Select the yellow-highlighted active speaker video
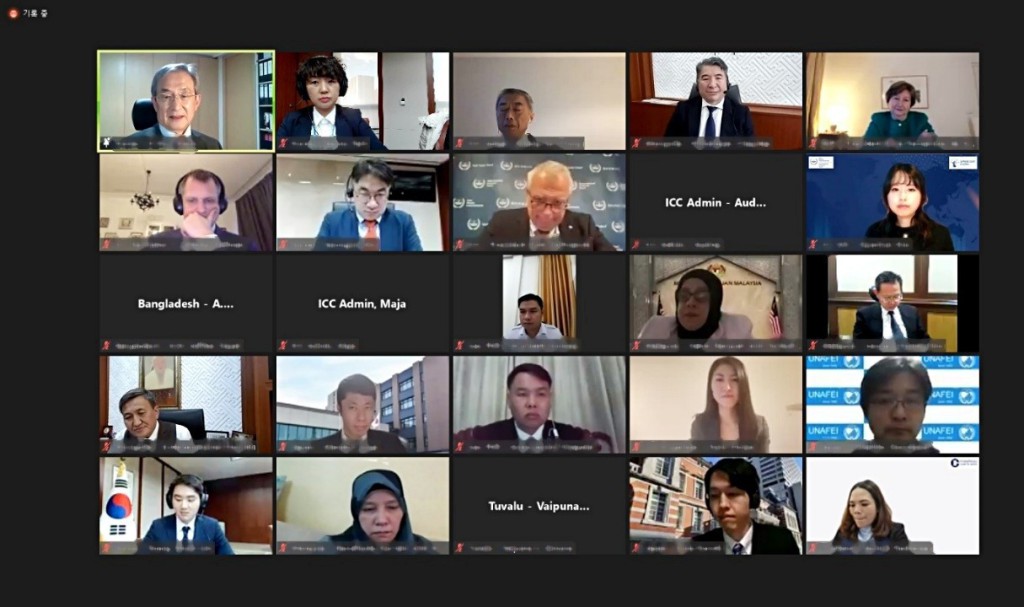This screenshot has height=607, width=1024. (x=186, y=101)
